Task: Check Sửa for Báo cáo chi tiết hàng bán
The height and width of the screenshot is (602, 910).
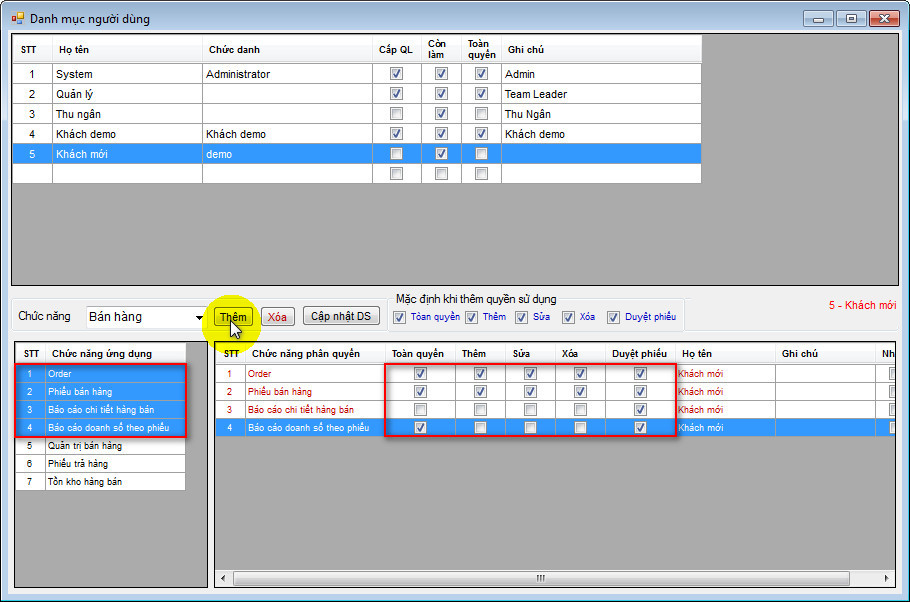Action: (530, 409)
